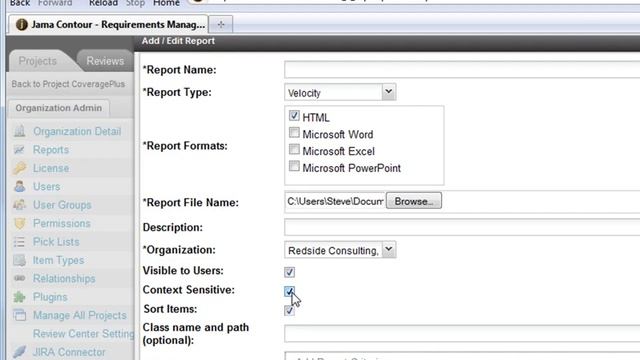
Task: Click the JIRA Connector icon
Action: tap(19, 352)
